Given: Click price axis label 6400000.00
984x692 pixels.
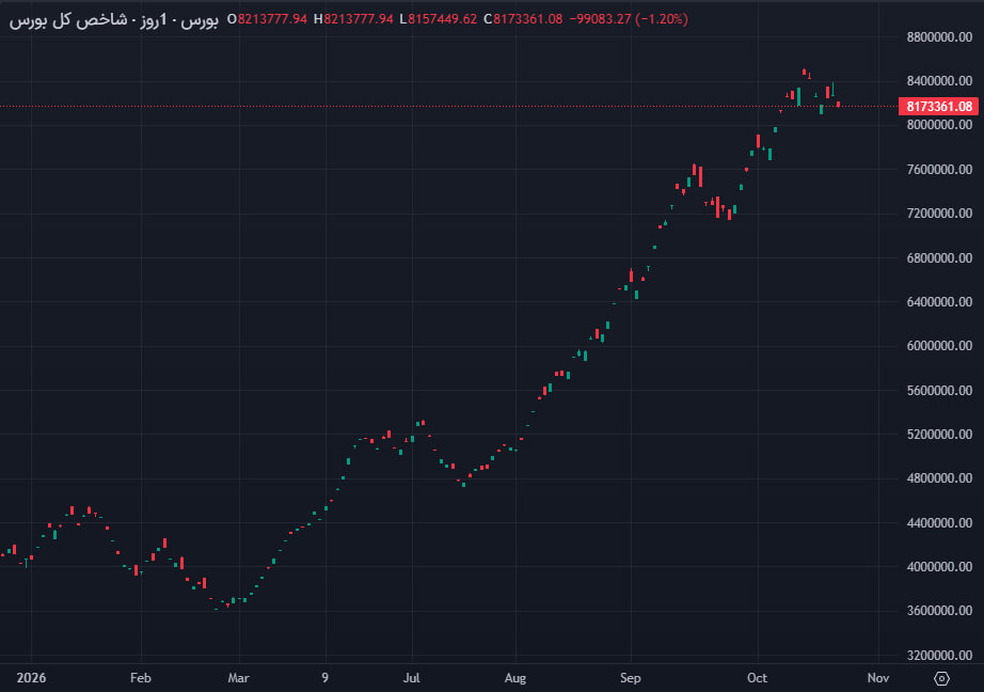Looking at the screenshot, I should click(x=939, y=302).
